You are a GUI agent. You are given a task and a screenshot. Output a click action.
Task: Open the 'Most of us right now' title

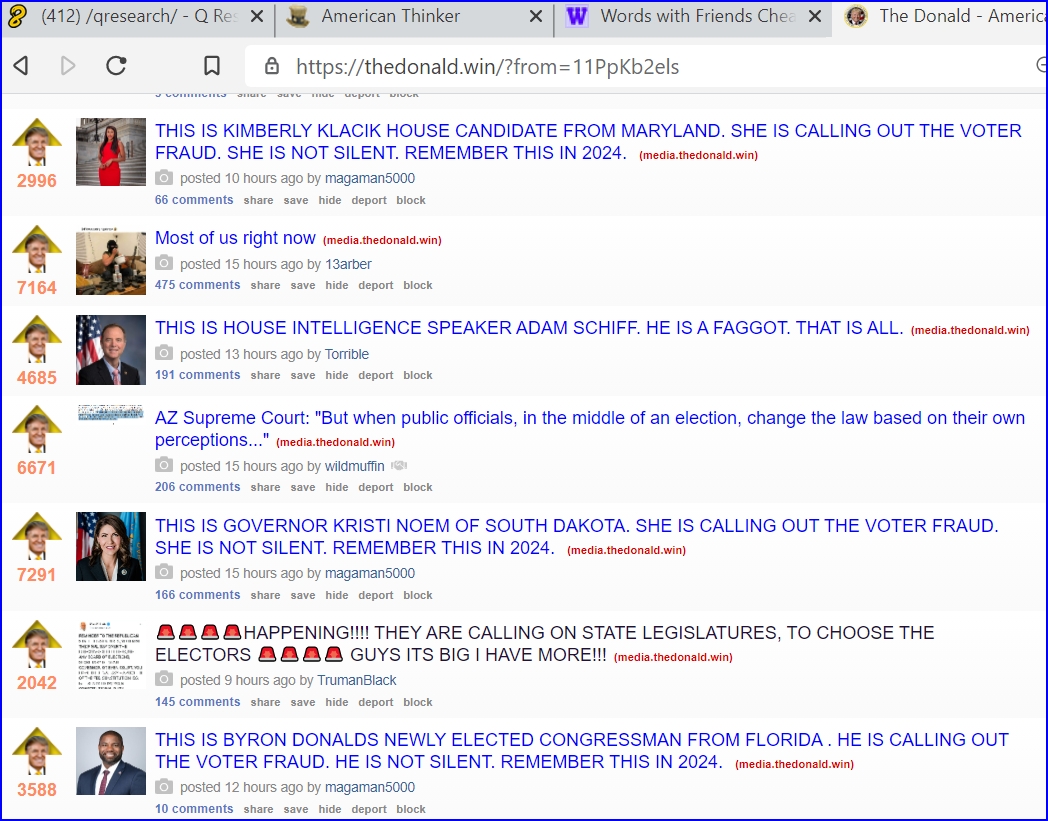pos(235,238)
